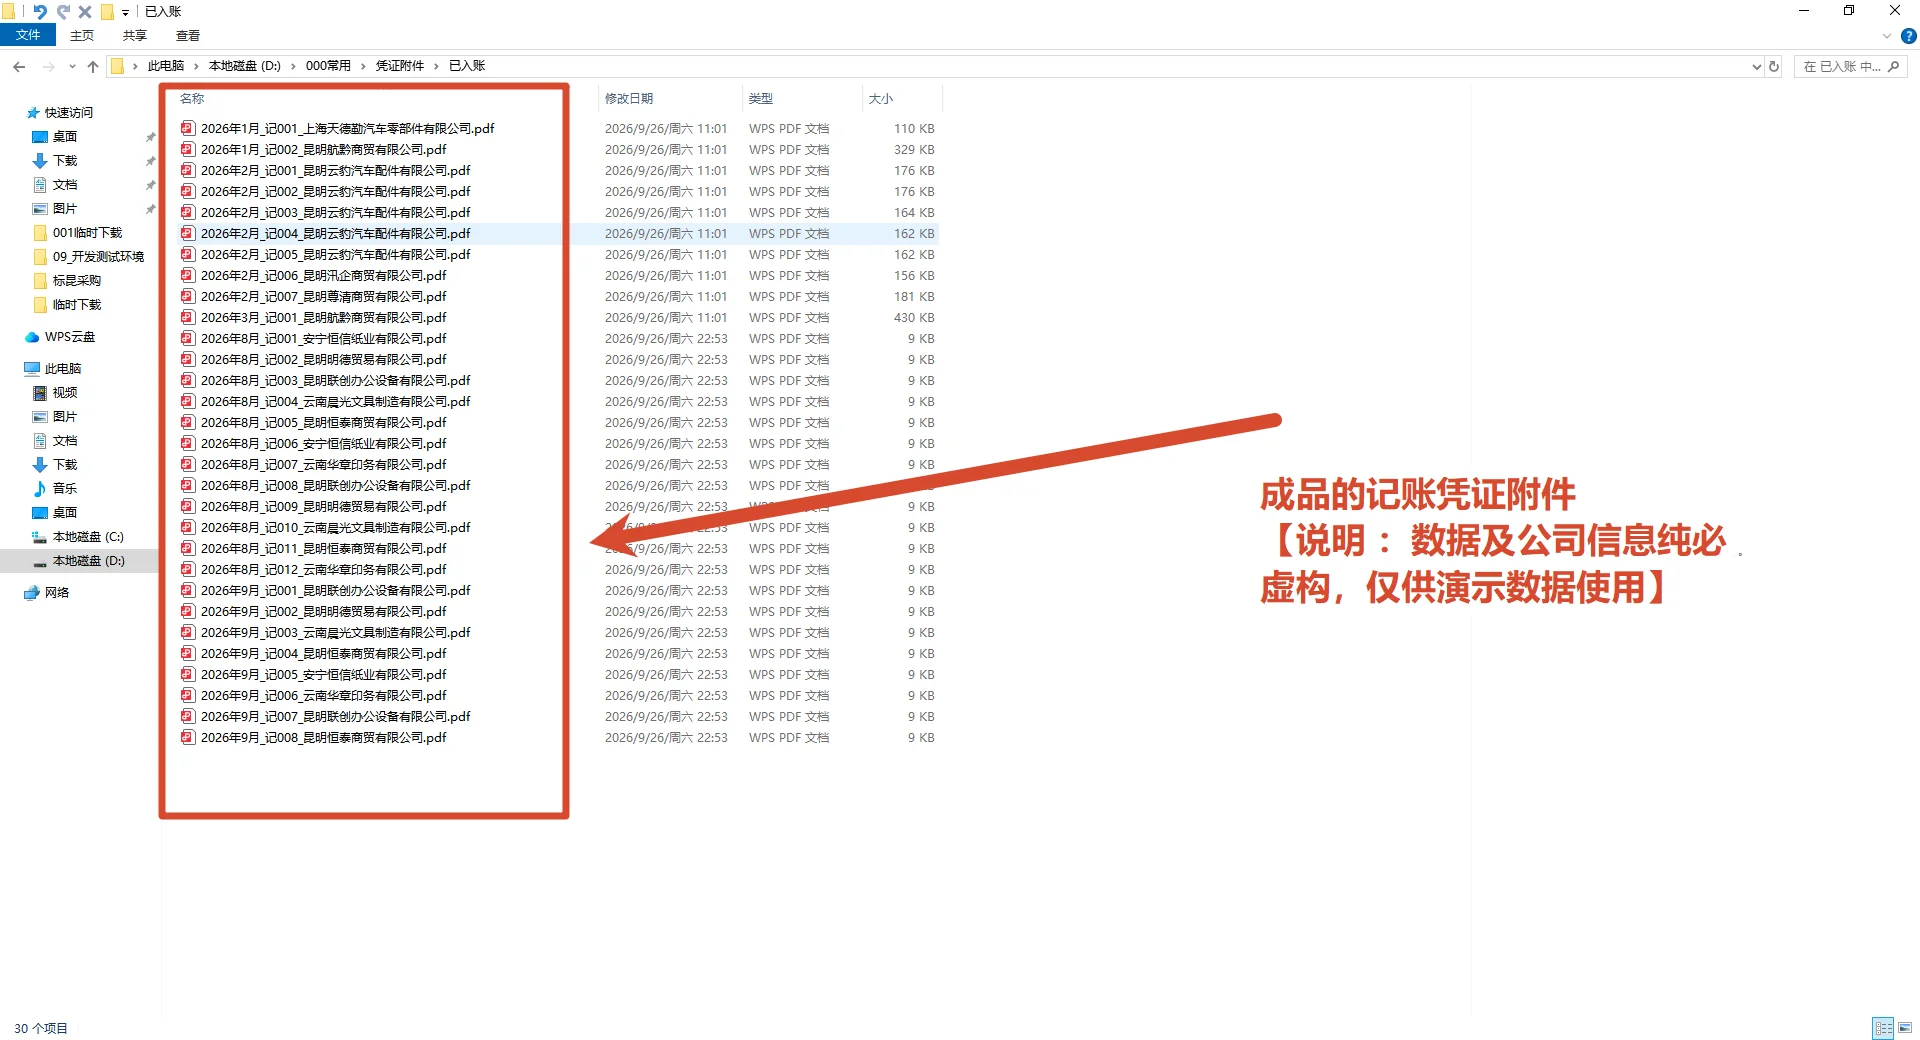Click 凭证附件 in the address breadcrumb
Screen dimensions: 1920x1040
pyautogui.click(x=400, y=66)
